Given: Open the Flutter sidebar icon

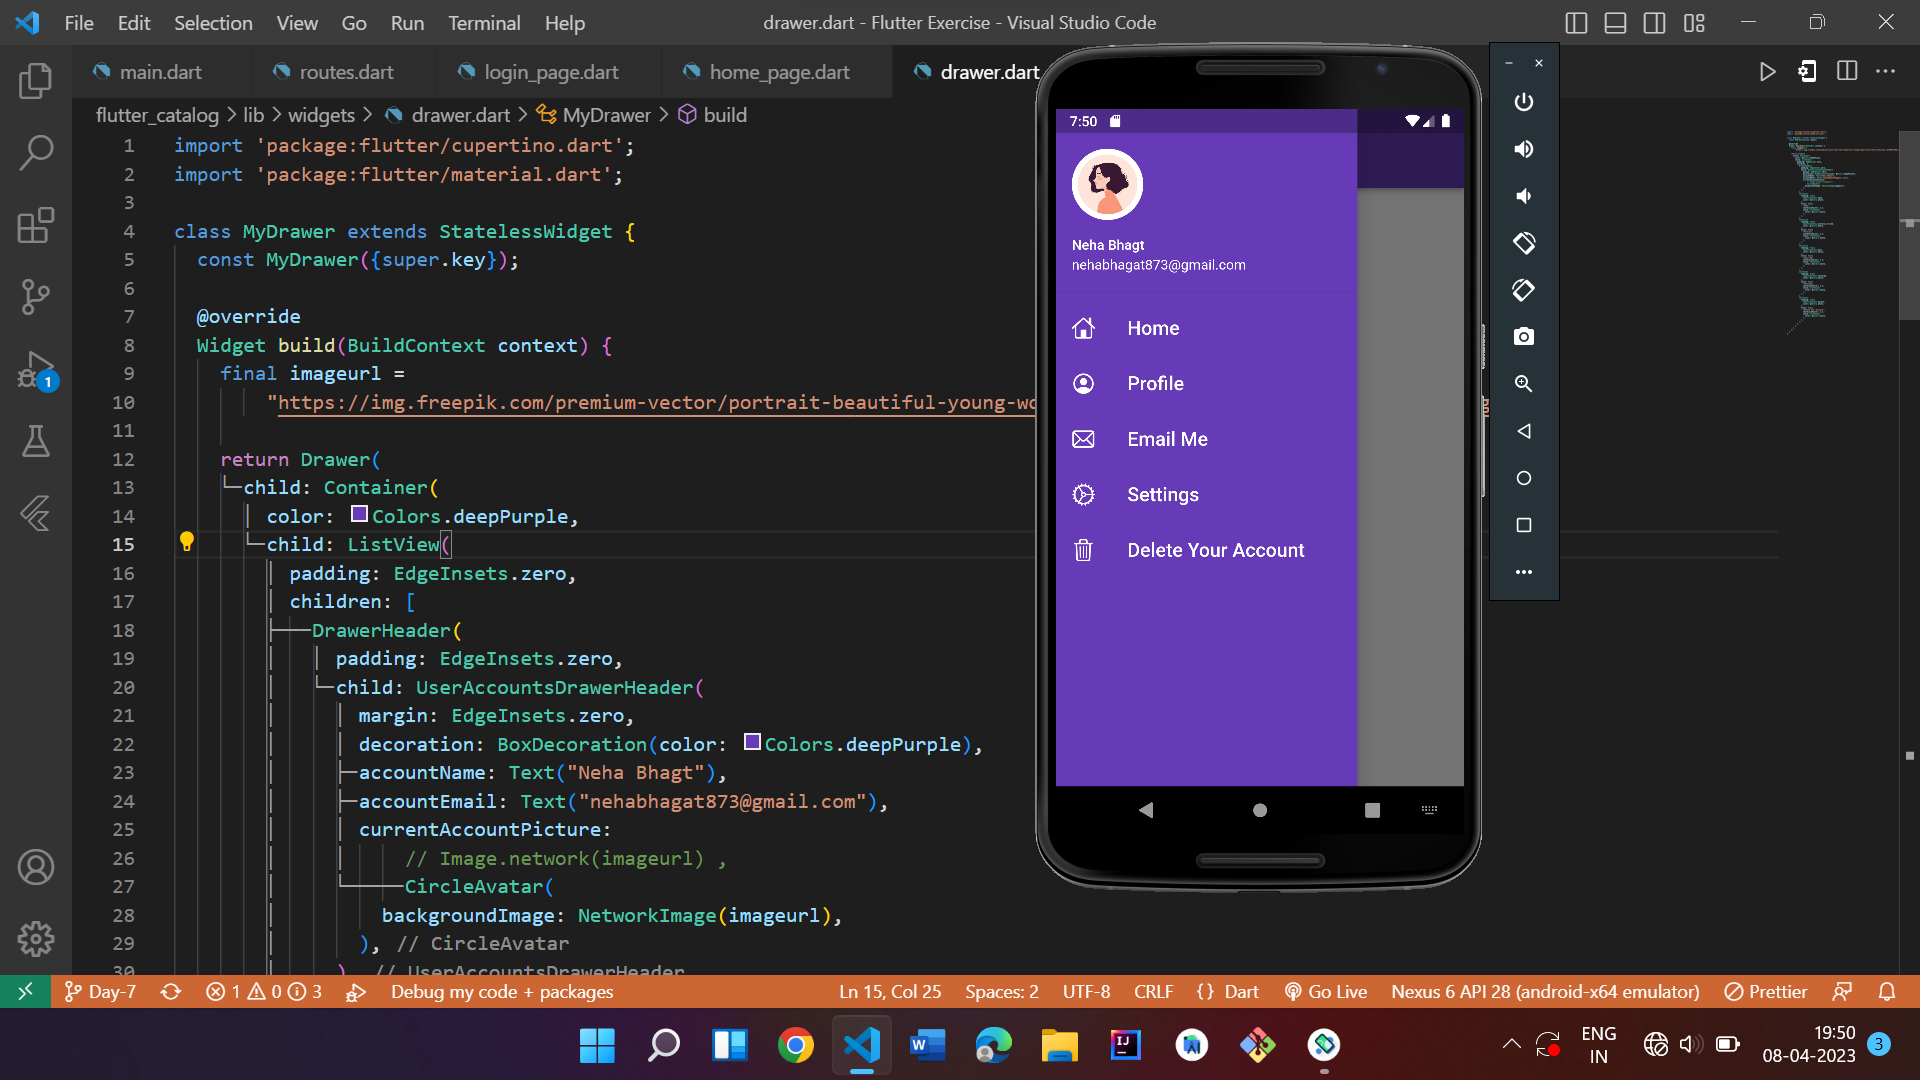Looking at the screenshot, I should (36, 513).
